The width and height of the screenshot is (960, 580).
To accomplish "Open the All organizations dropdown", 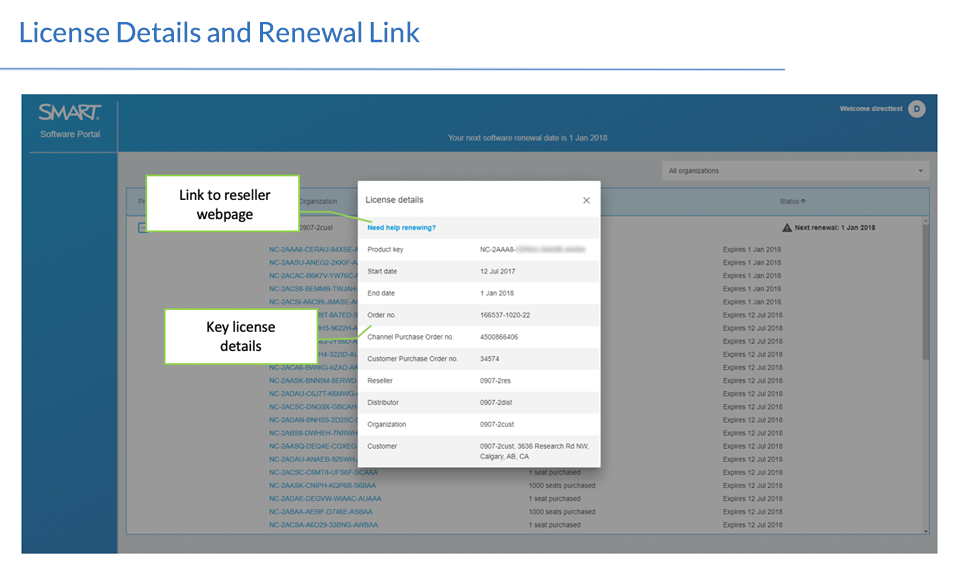I will pyautogui.click(x=795, y=171).
